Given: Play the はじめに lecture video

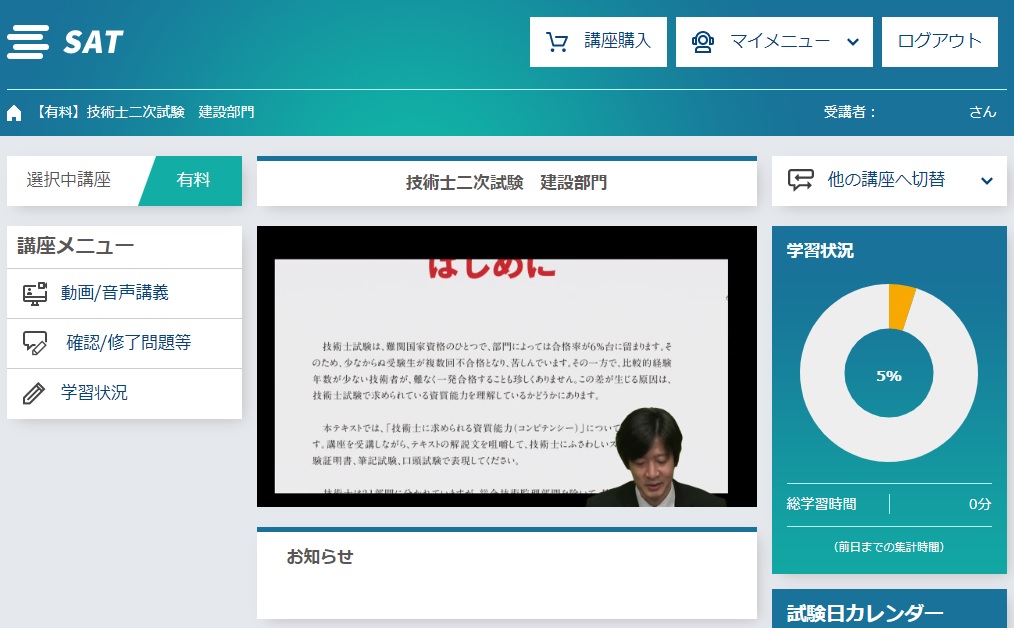Looking at the screenshot, I should click(507, 366).
